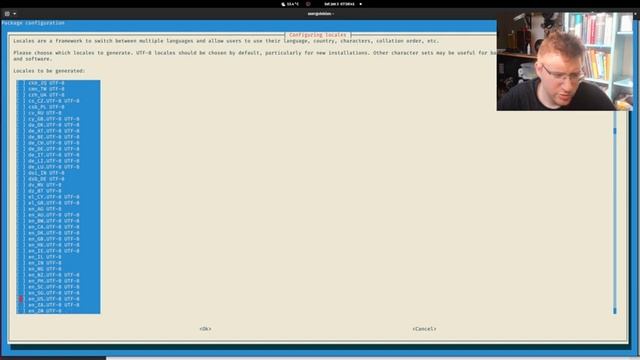
Task: Click the weather temperature indicator in top bar
Action: tap(290, 4)
